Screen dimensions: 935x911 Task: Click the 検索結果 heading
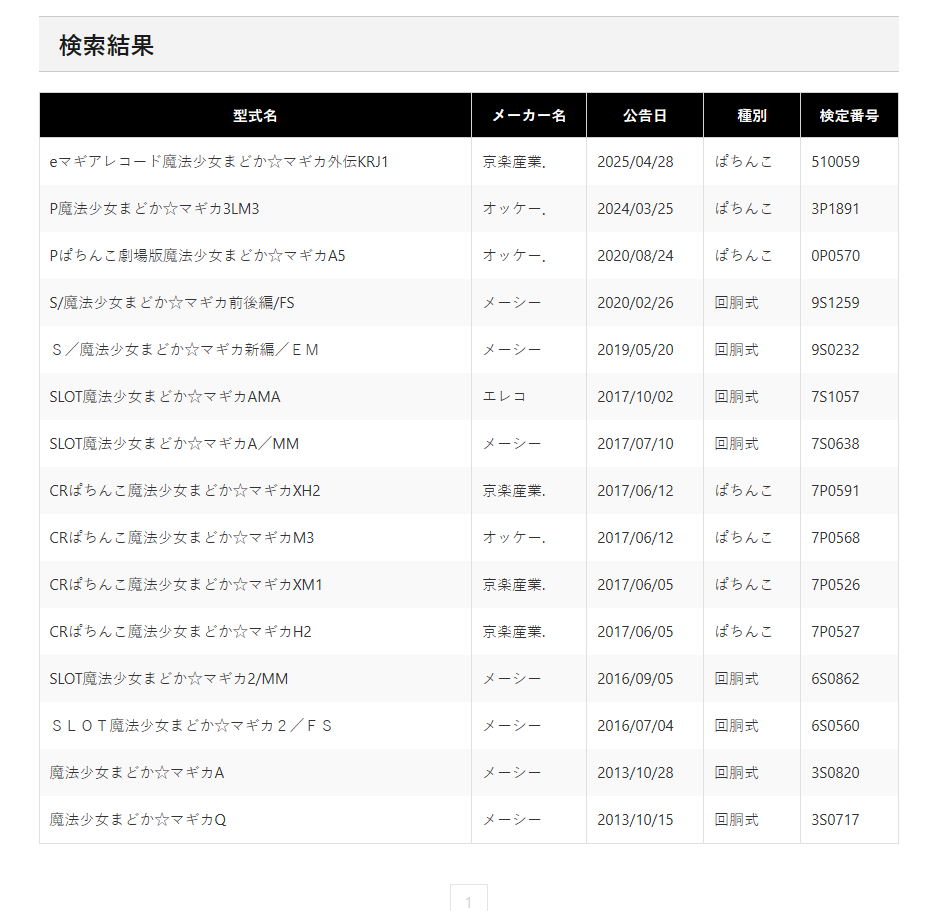click(107, 45)
